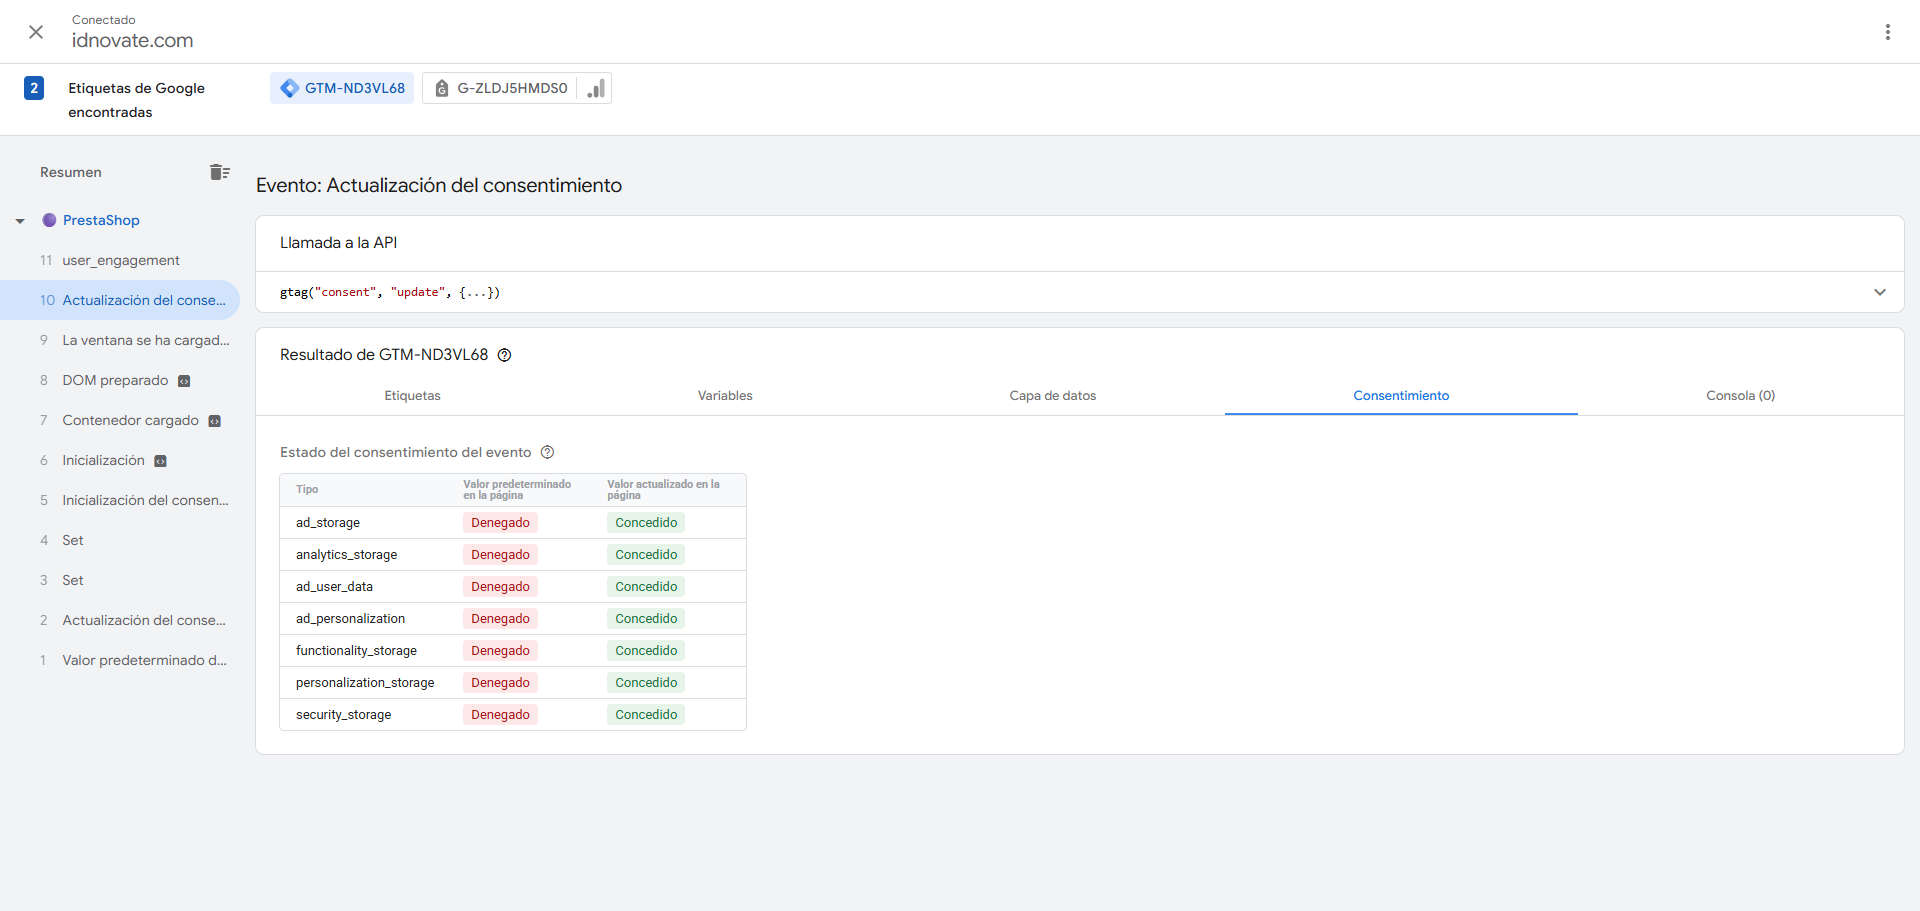This screenshot has height=911, width=1920.
Task: Click the clear events list icon
Action: pyautogui.click(x=220, y=172)
